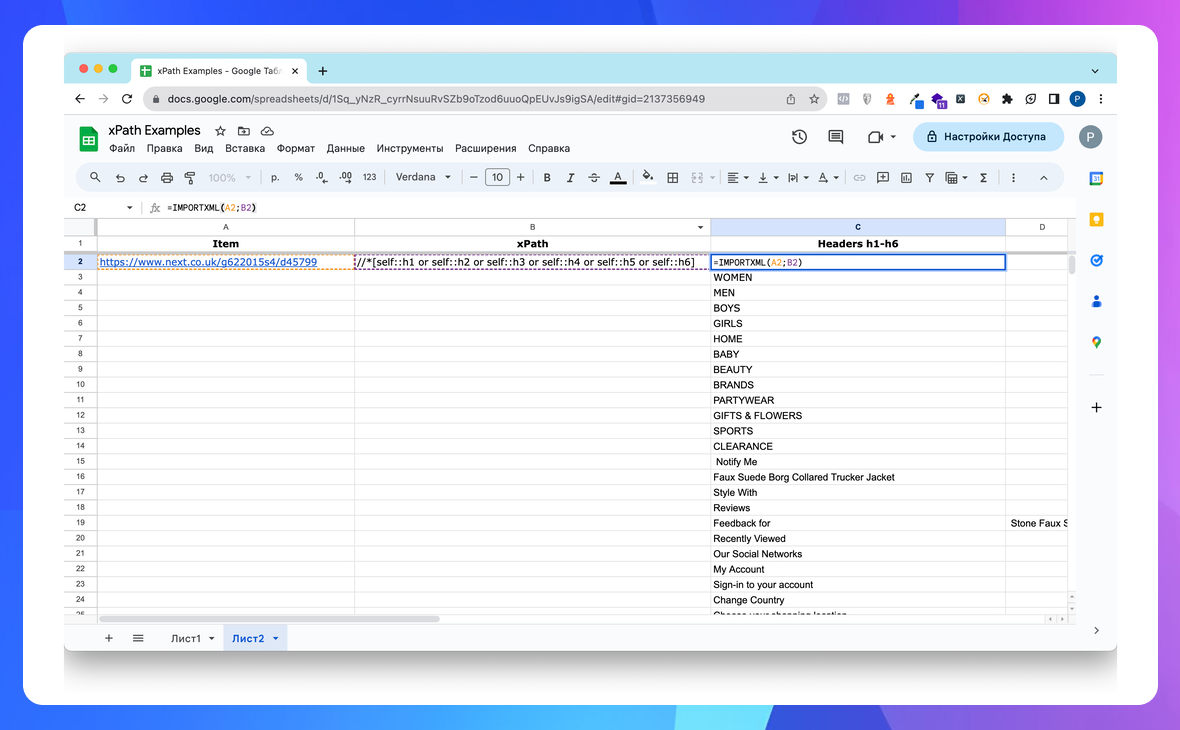Select the paint format roller tool
Viewport: 1180px width, 730px height.
(x=190, y=178)
